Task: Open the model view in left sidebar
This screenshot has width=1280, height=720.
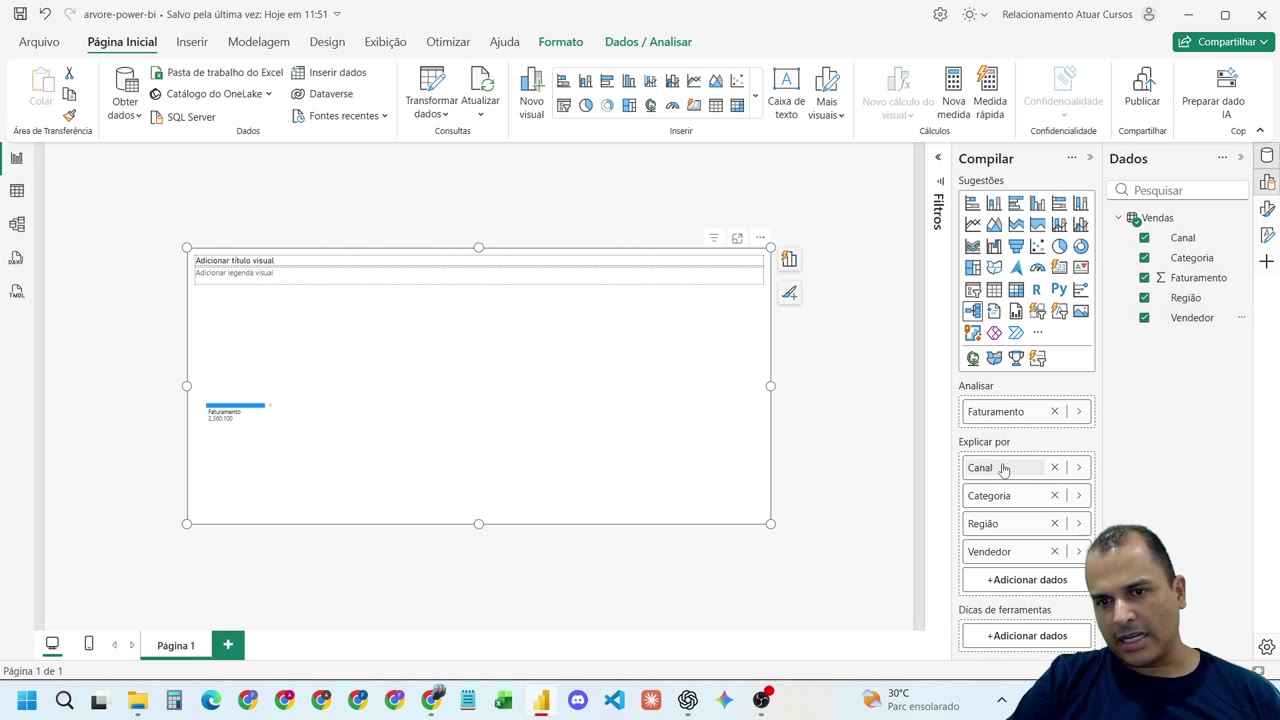Action: coord(17,224)
